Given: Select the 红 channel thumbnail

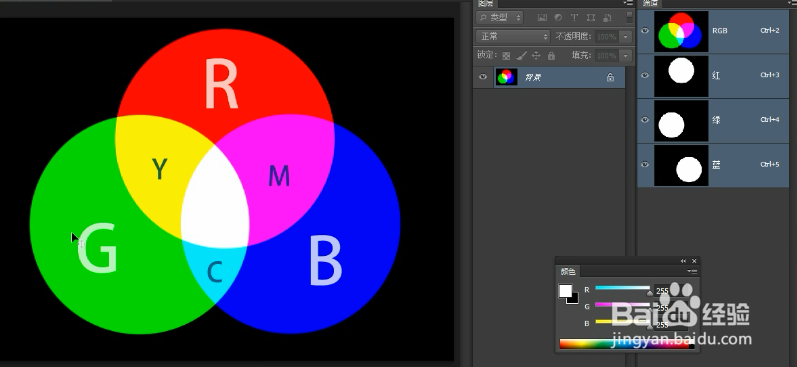Looking at the screenshot, I should [x=681, y=76].
